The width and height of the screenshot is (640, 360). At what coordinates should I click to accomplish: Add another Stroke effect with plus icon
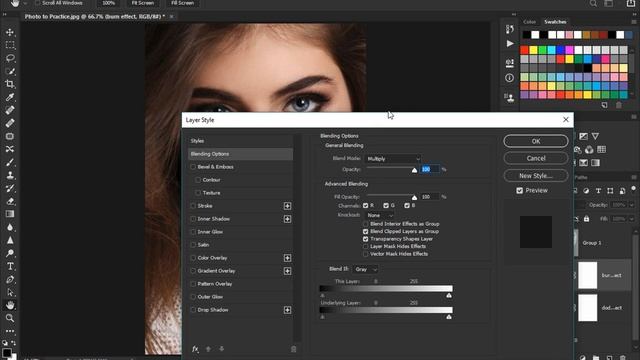click(x=287, y=206)
